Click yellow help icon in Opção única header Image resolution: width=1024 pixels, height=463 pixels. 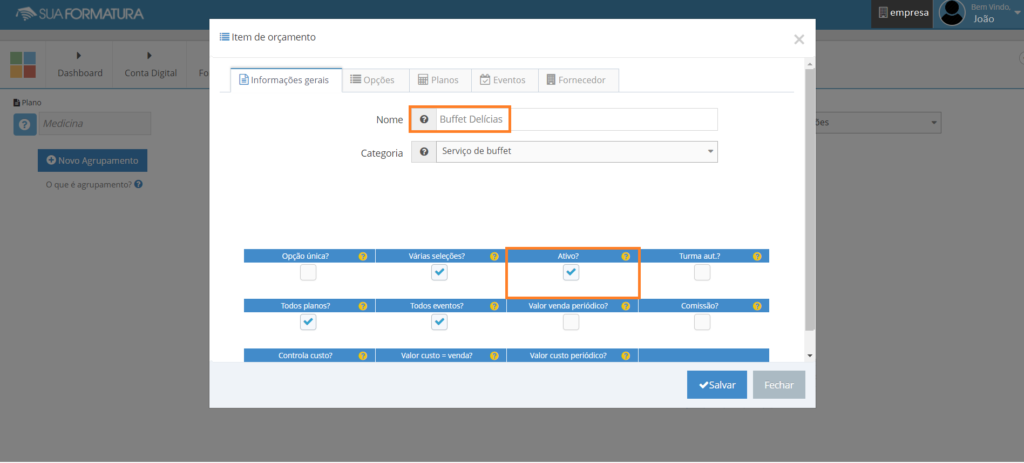[363, 256]
